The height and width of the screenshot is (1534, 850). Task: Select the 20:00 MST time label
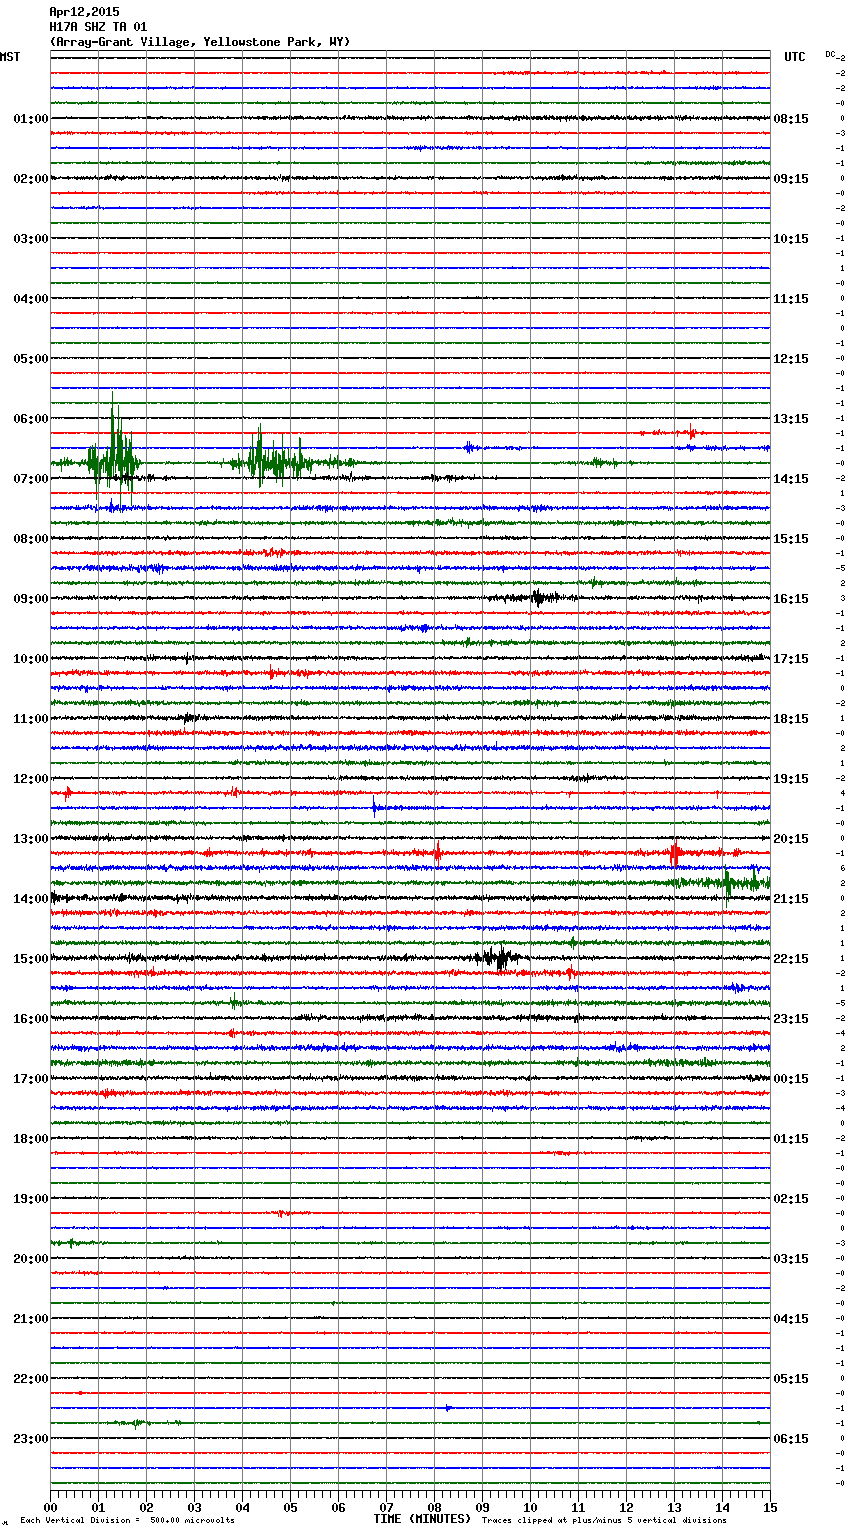[x=30, y=1259]
